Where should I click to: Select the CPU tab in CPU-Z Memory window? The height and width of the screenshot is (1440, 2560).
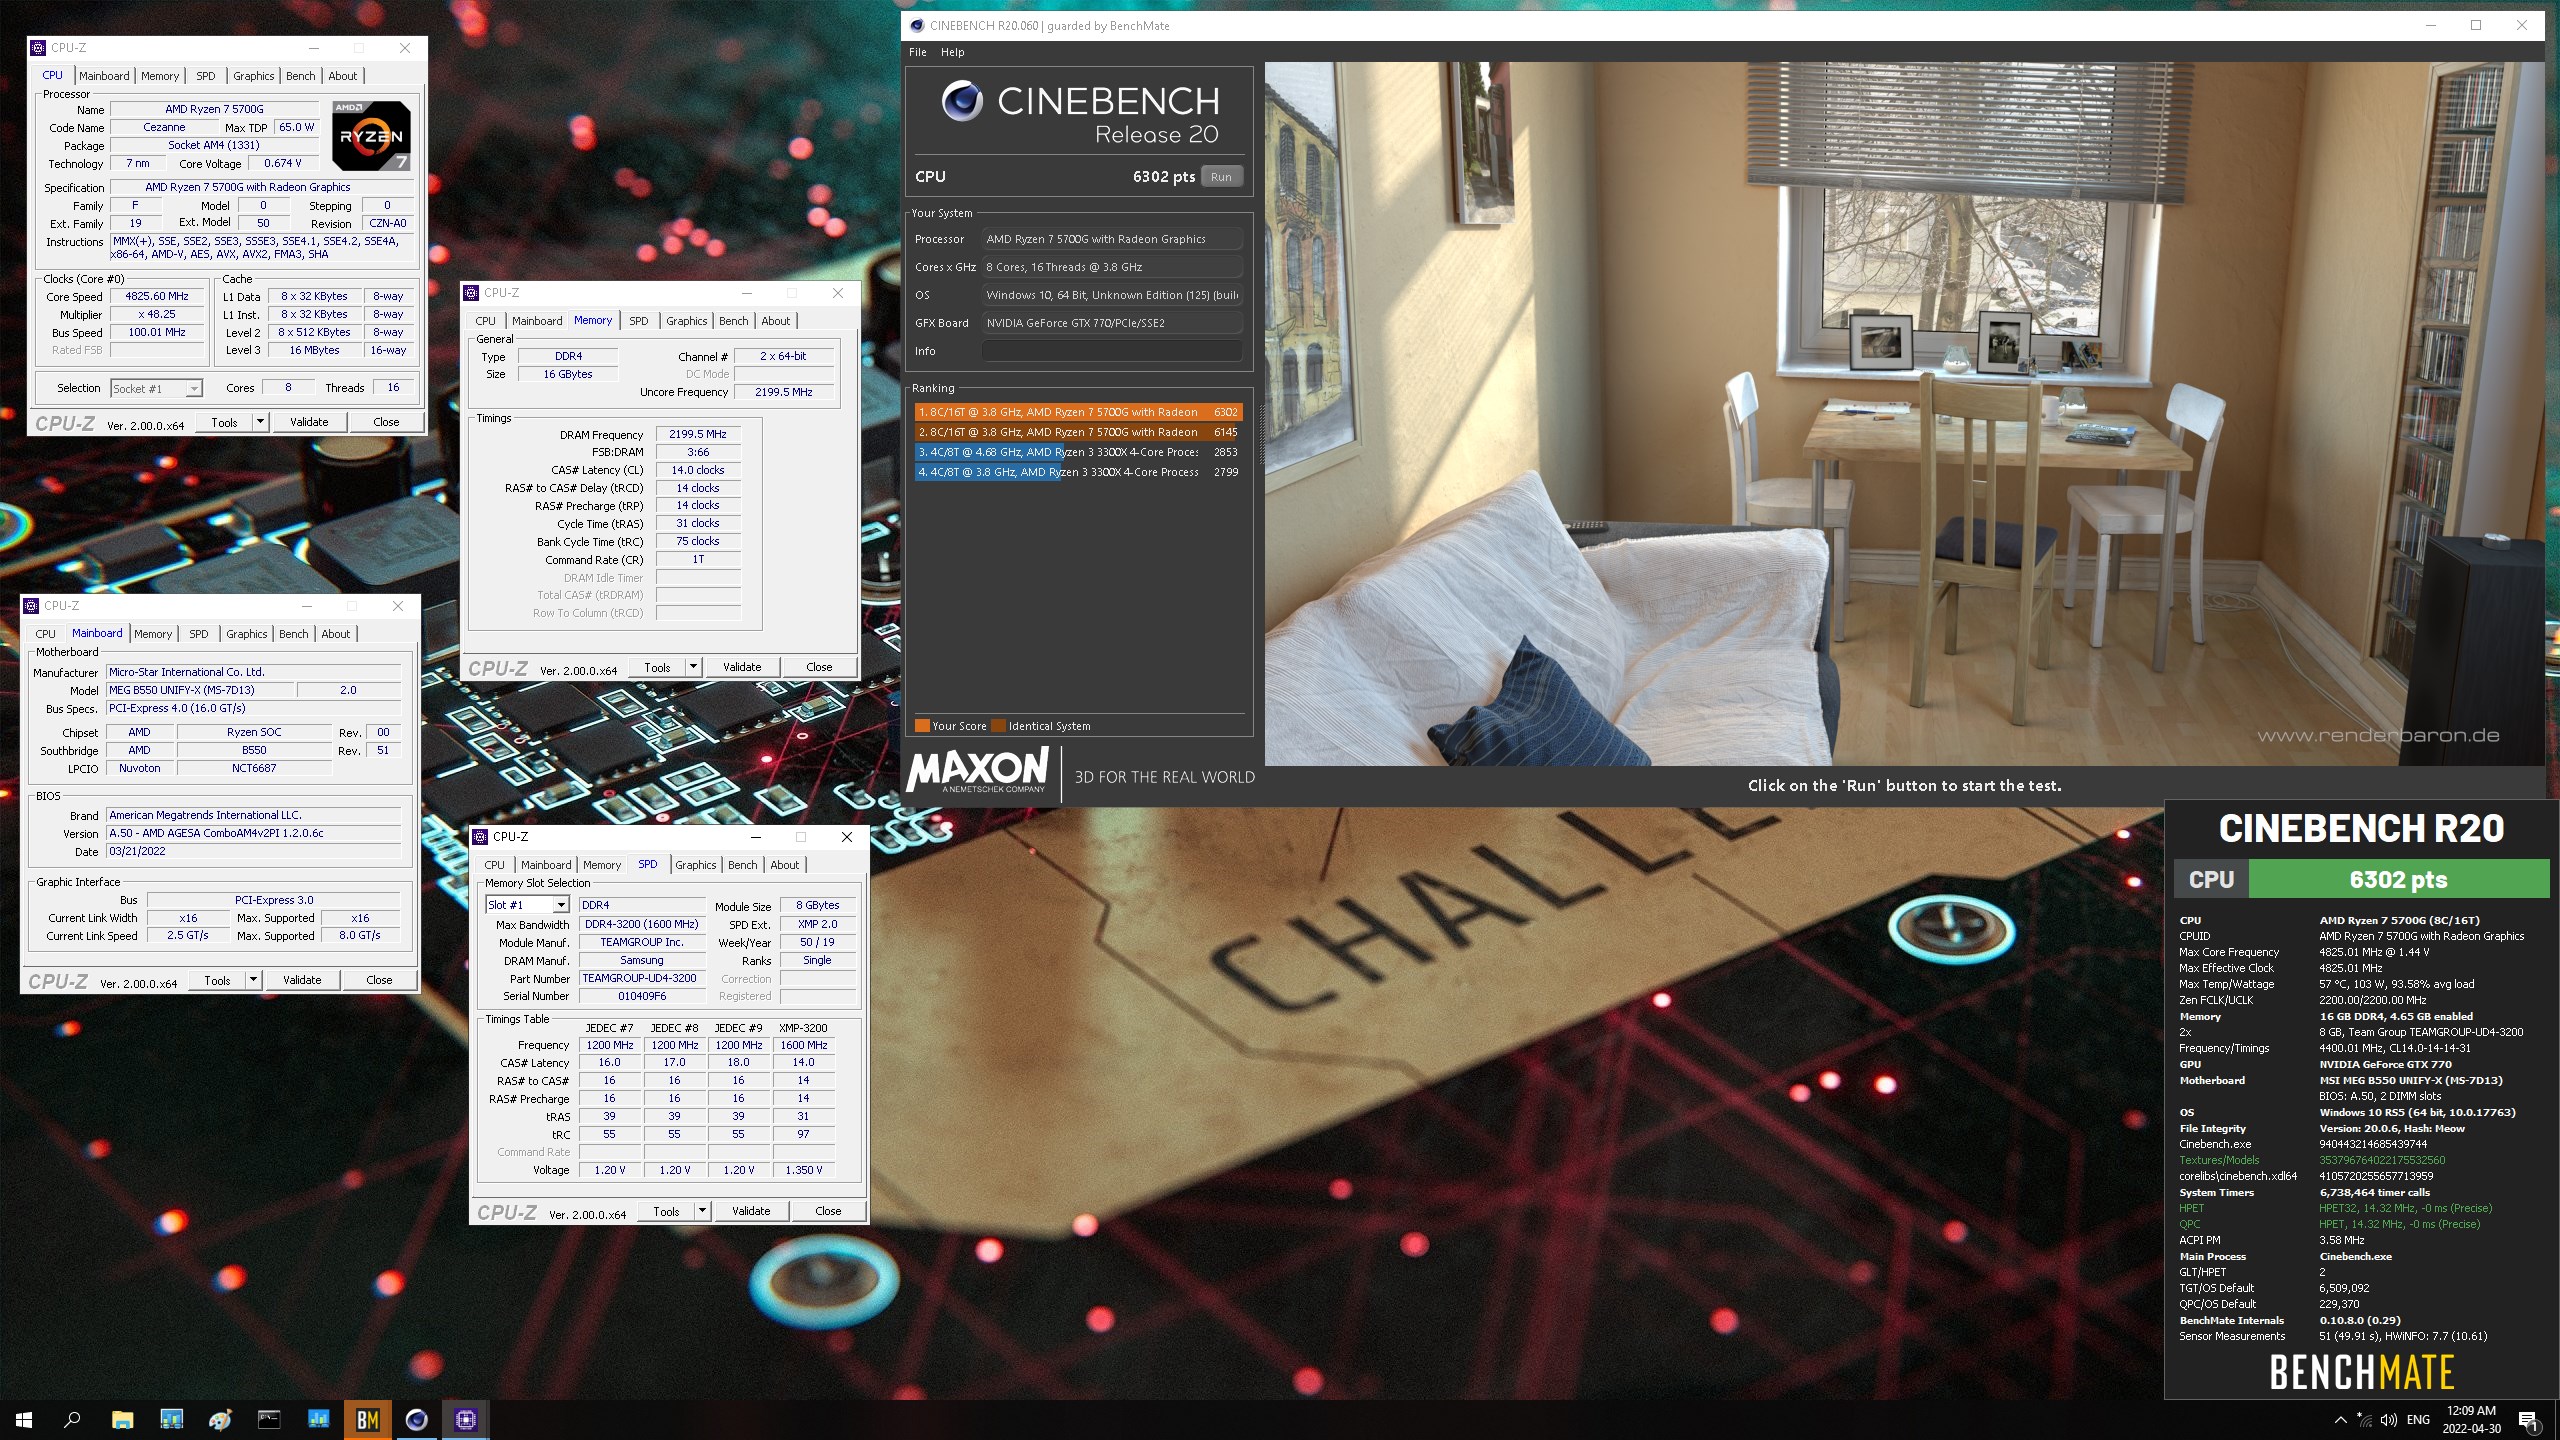click(485, 321)
